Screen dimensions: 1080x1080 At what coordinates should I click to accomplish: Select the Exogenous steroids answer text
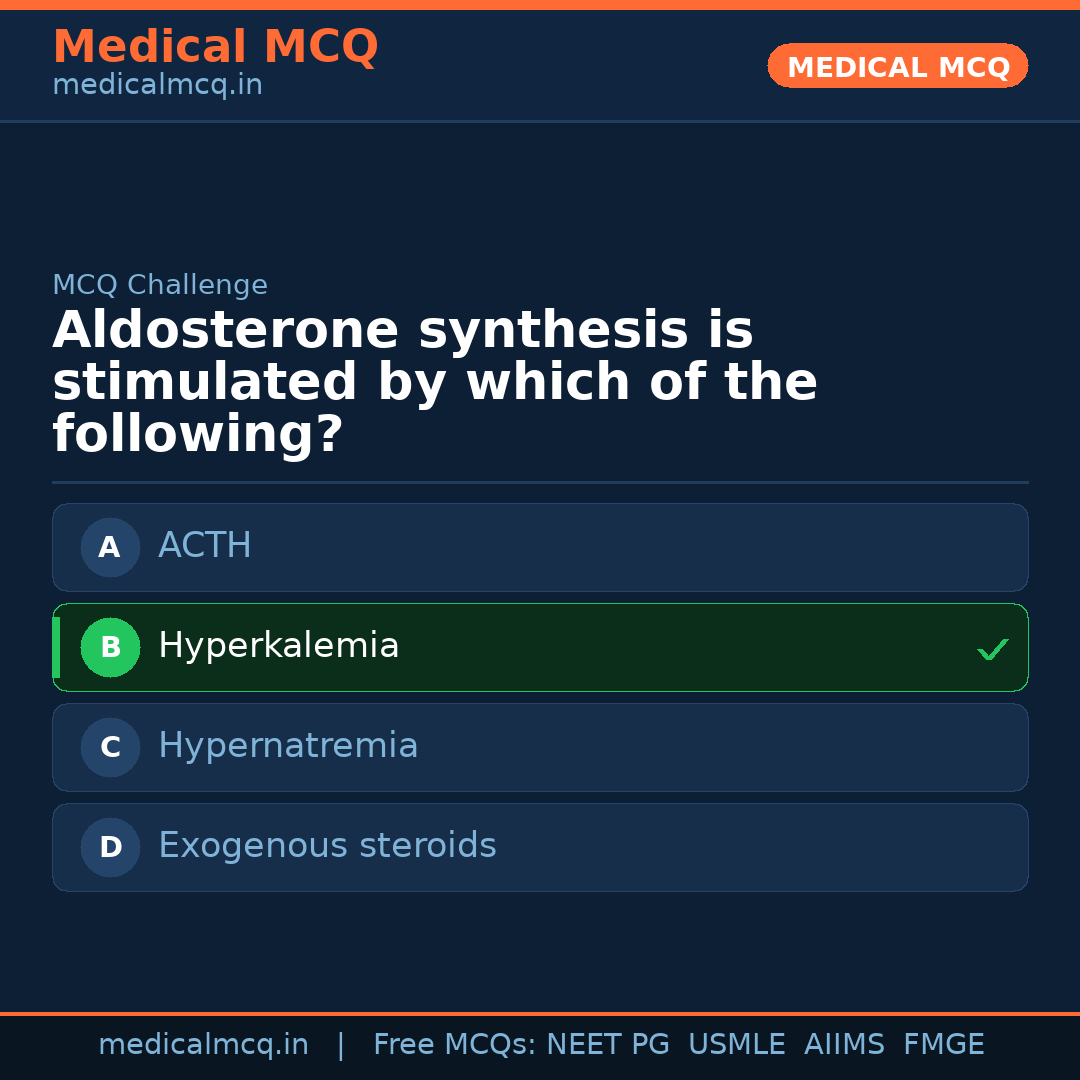tap(327, 846)
